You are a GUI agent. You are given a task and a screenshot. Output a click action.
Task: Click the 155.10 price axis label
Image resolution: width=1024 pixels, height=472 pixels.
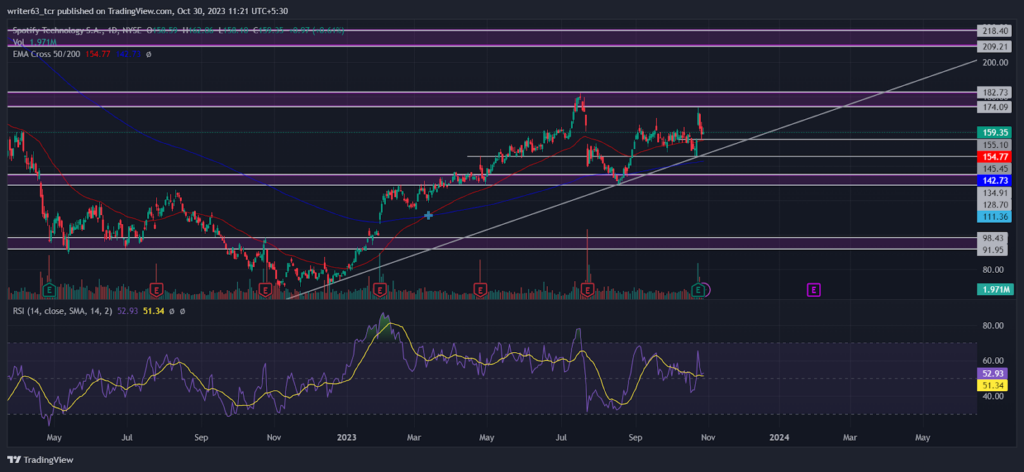[995, 145]
